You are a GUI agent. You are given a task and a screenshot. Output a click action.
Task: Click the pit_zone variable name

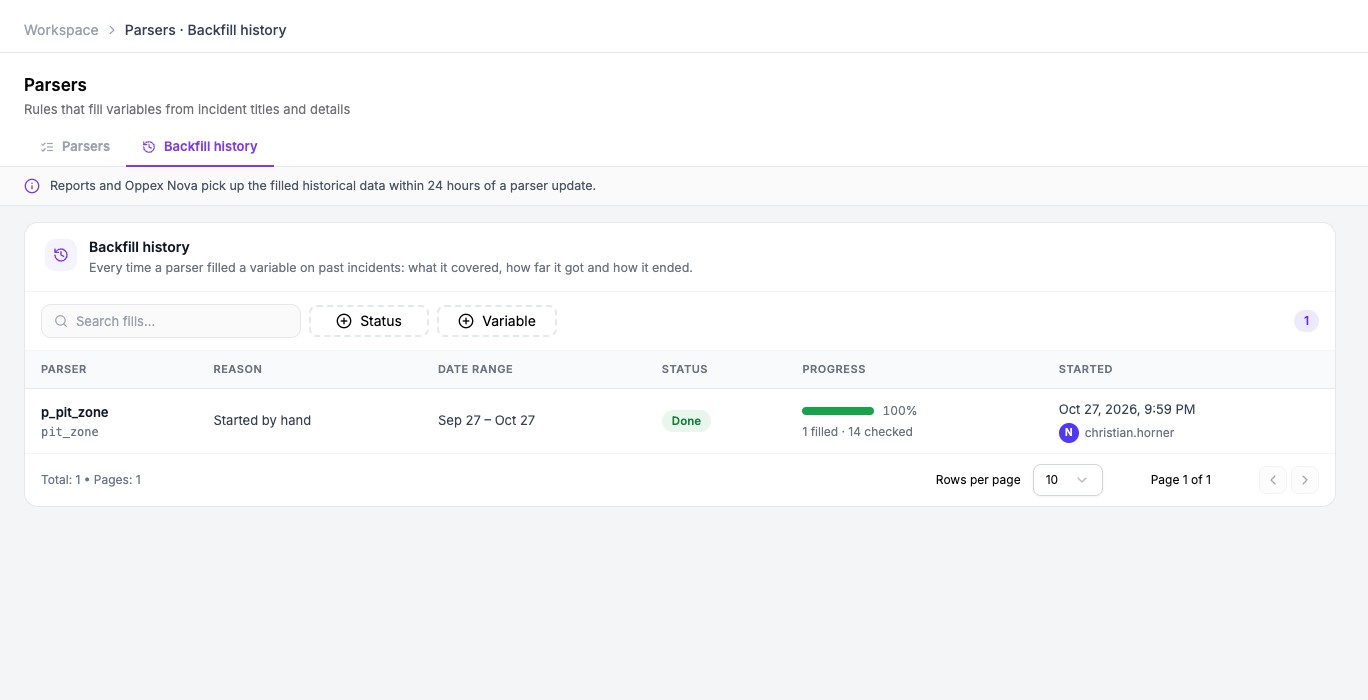(x=70, y=432)
